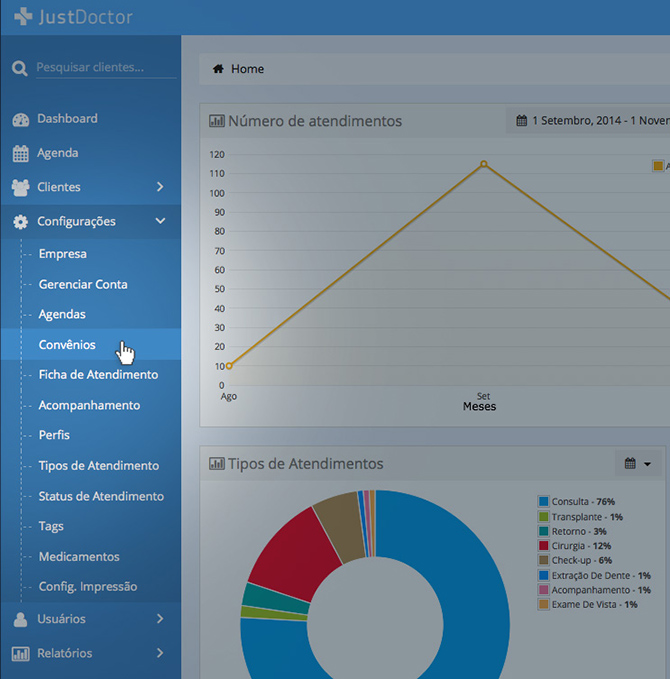The width and height of the screenshot is (670, 679).
Task: Click the 'Meses' axis label
Action: pos(479,407)
